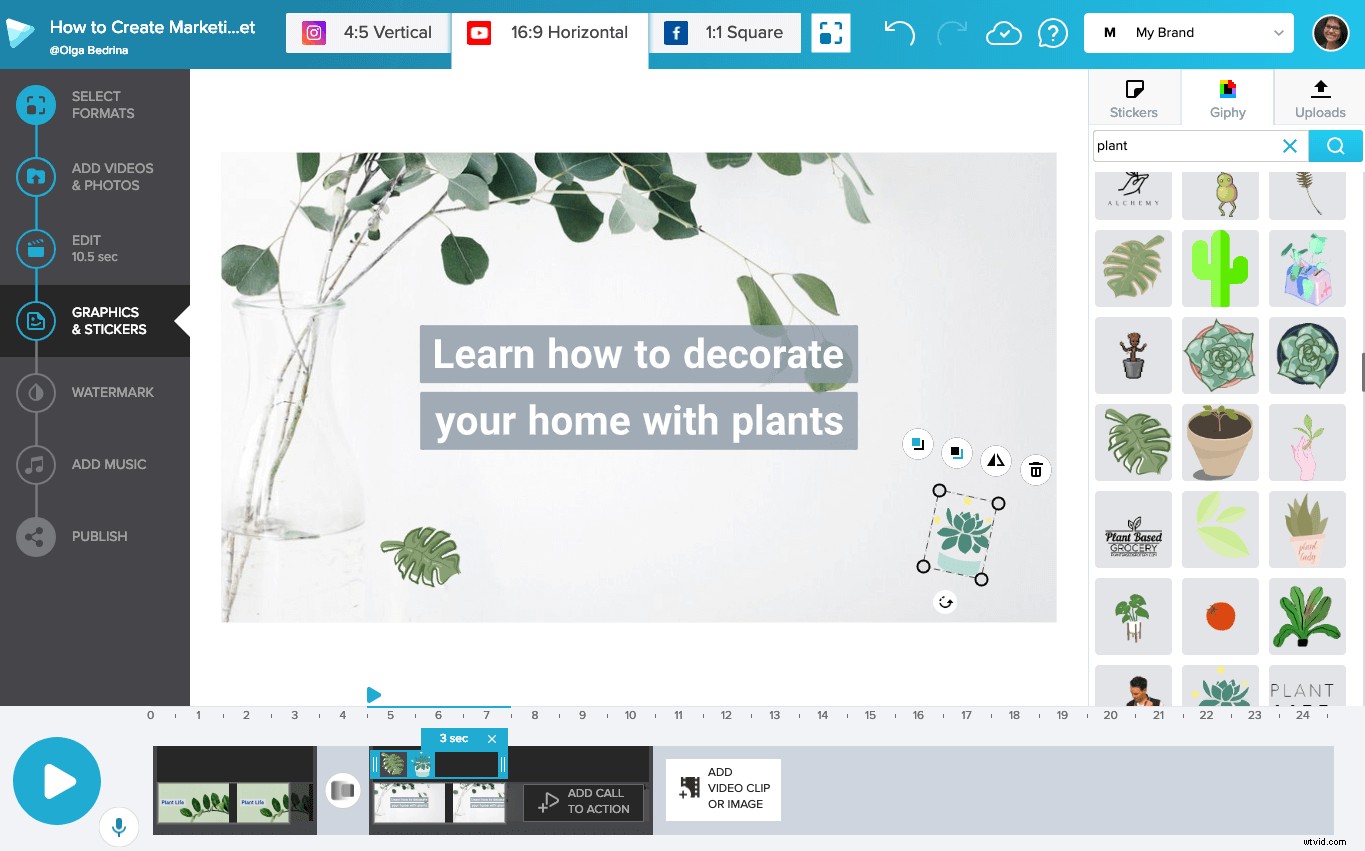This screenshot has height=851, width=1365.
Task: Open custom format options
Action: click(x=831, y=32)
